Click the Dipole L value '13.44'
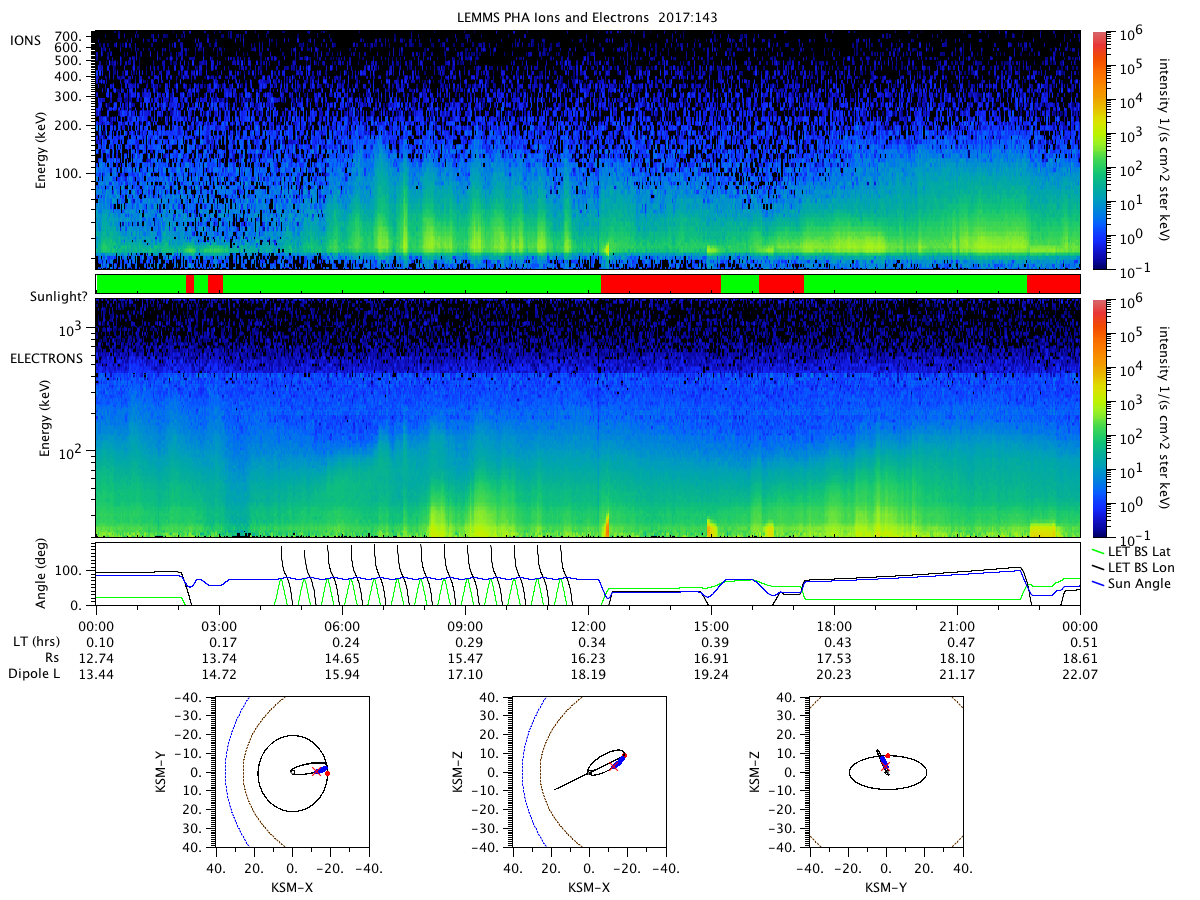The width and height of the screenshot is (1200, 900). [x=96, y=675]
